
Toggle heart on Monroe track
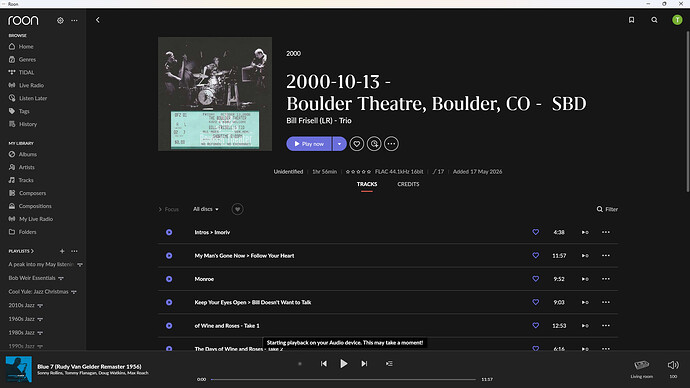coord(536,278)
